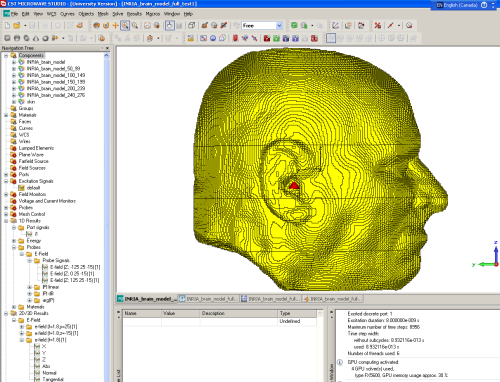500x382 pixels.
Task: Open the Macros menu
Action: click(x=153, y=14)
